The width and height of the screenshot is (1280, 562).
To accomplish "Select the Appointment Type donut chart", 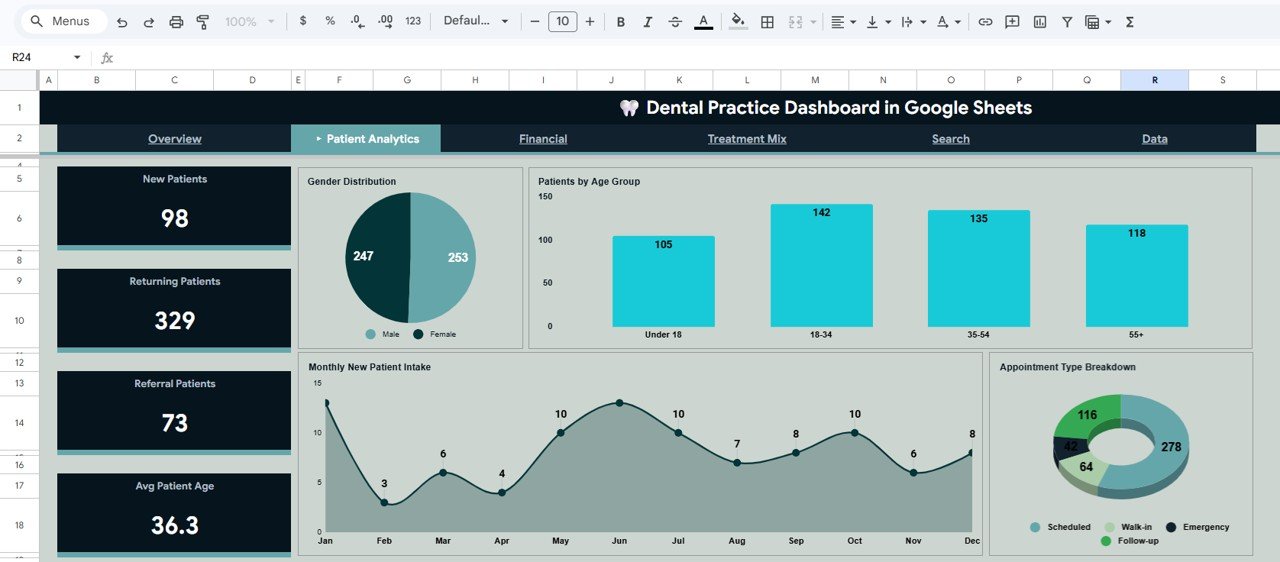I will coord(1120,447).
